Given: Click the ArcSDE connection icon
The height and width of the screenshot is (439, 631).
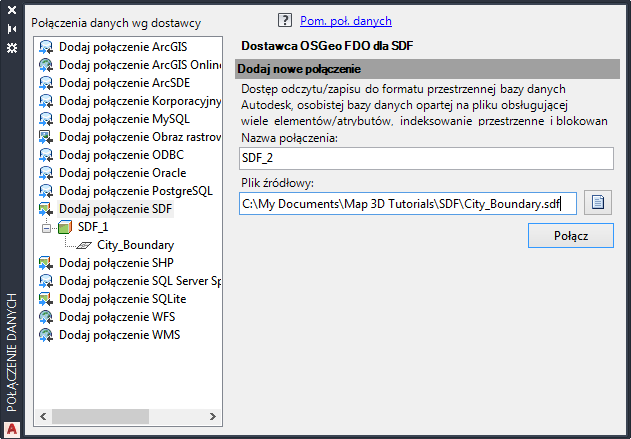Looking at the screenshot, I should tap(46, 83).
